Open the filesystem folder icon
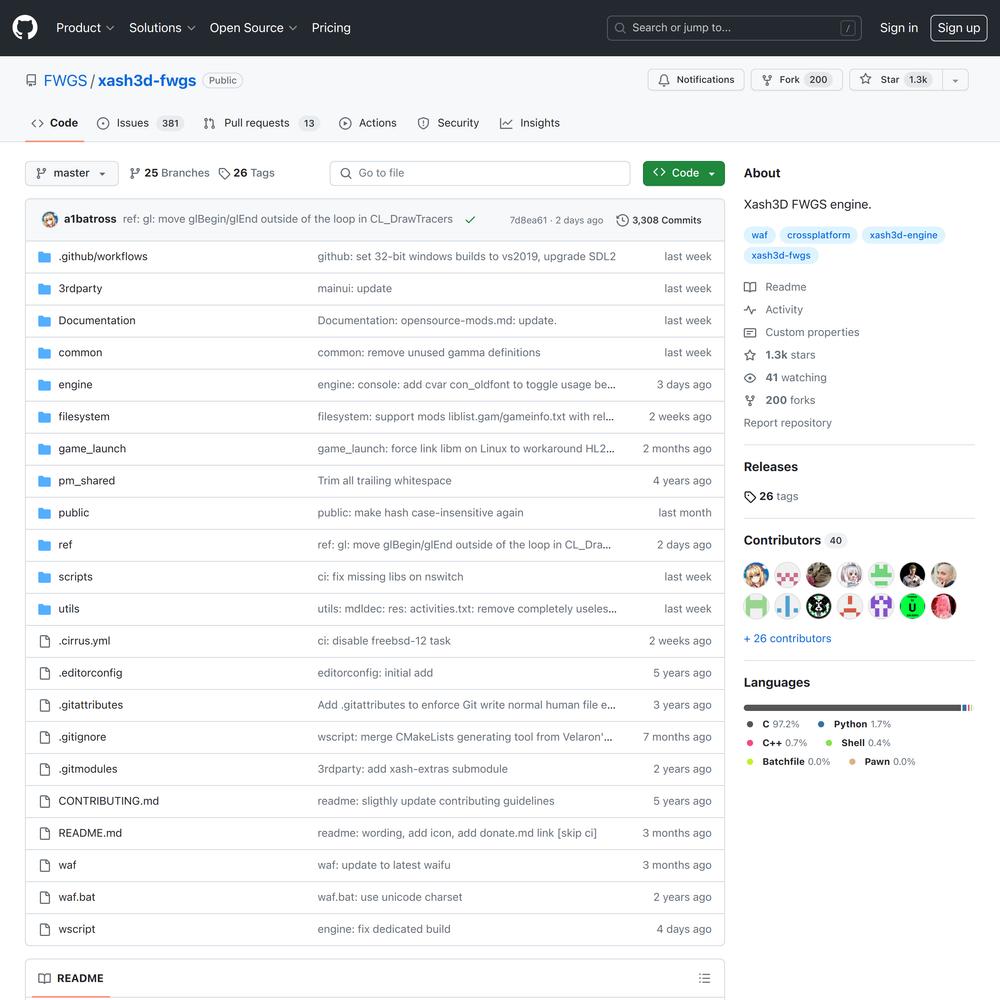The height and width of the screenshot is (1000, 1000). click(44, 417)
